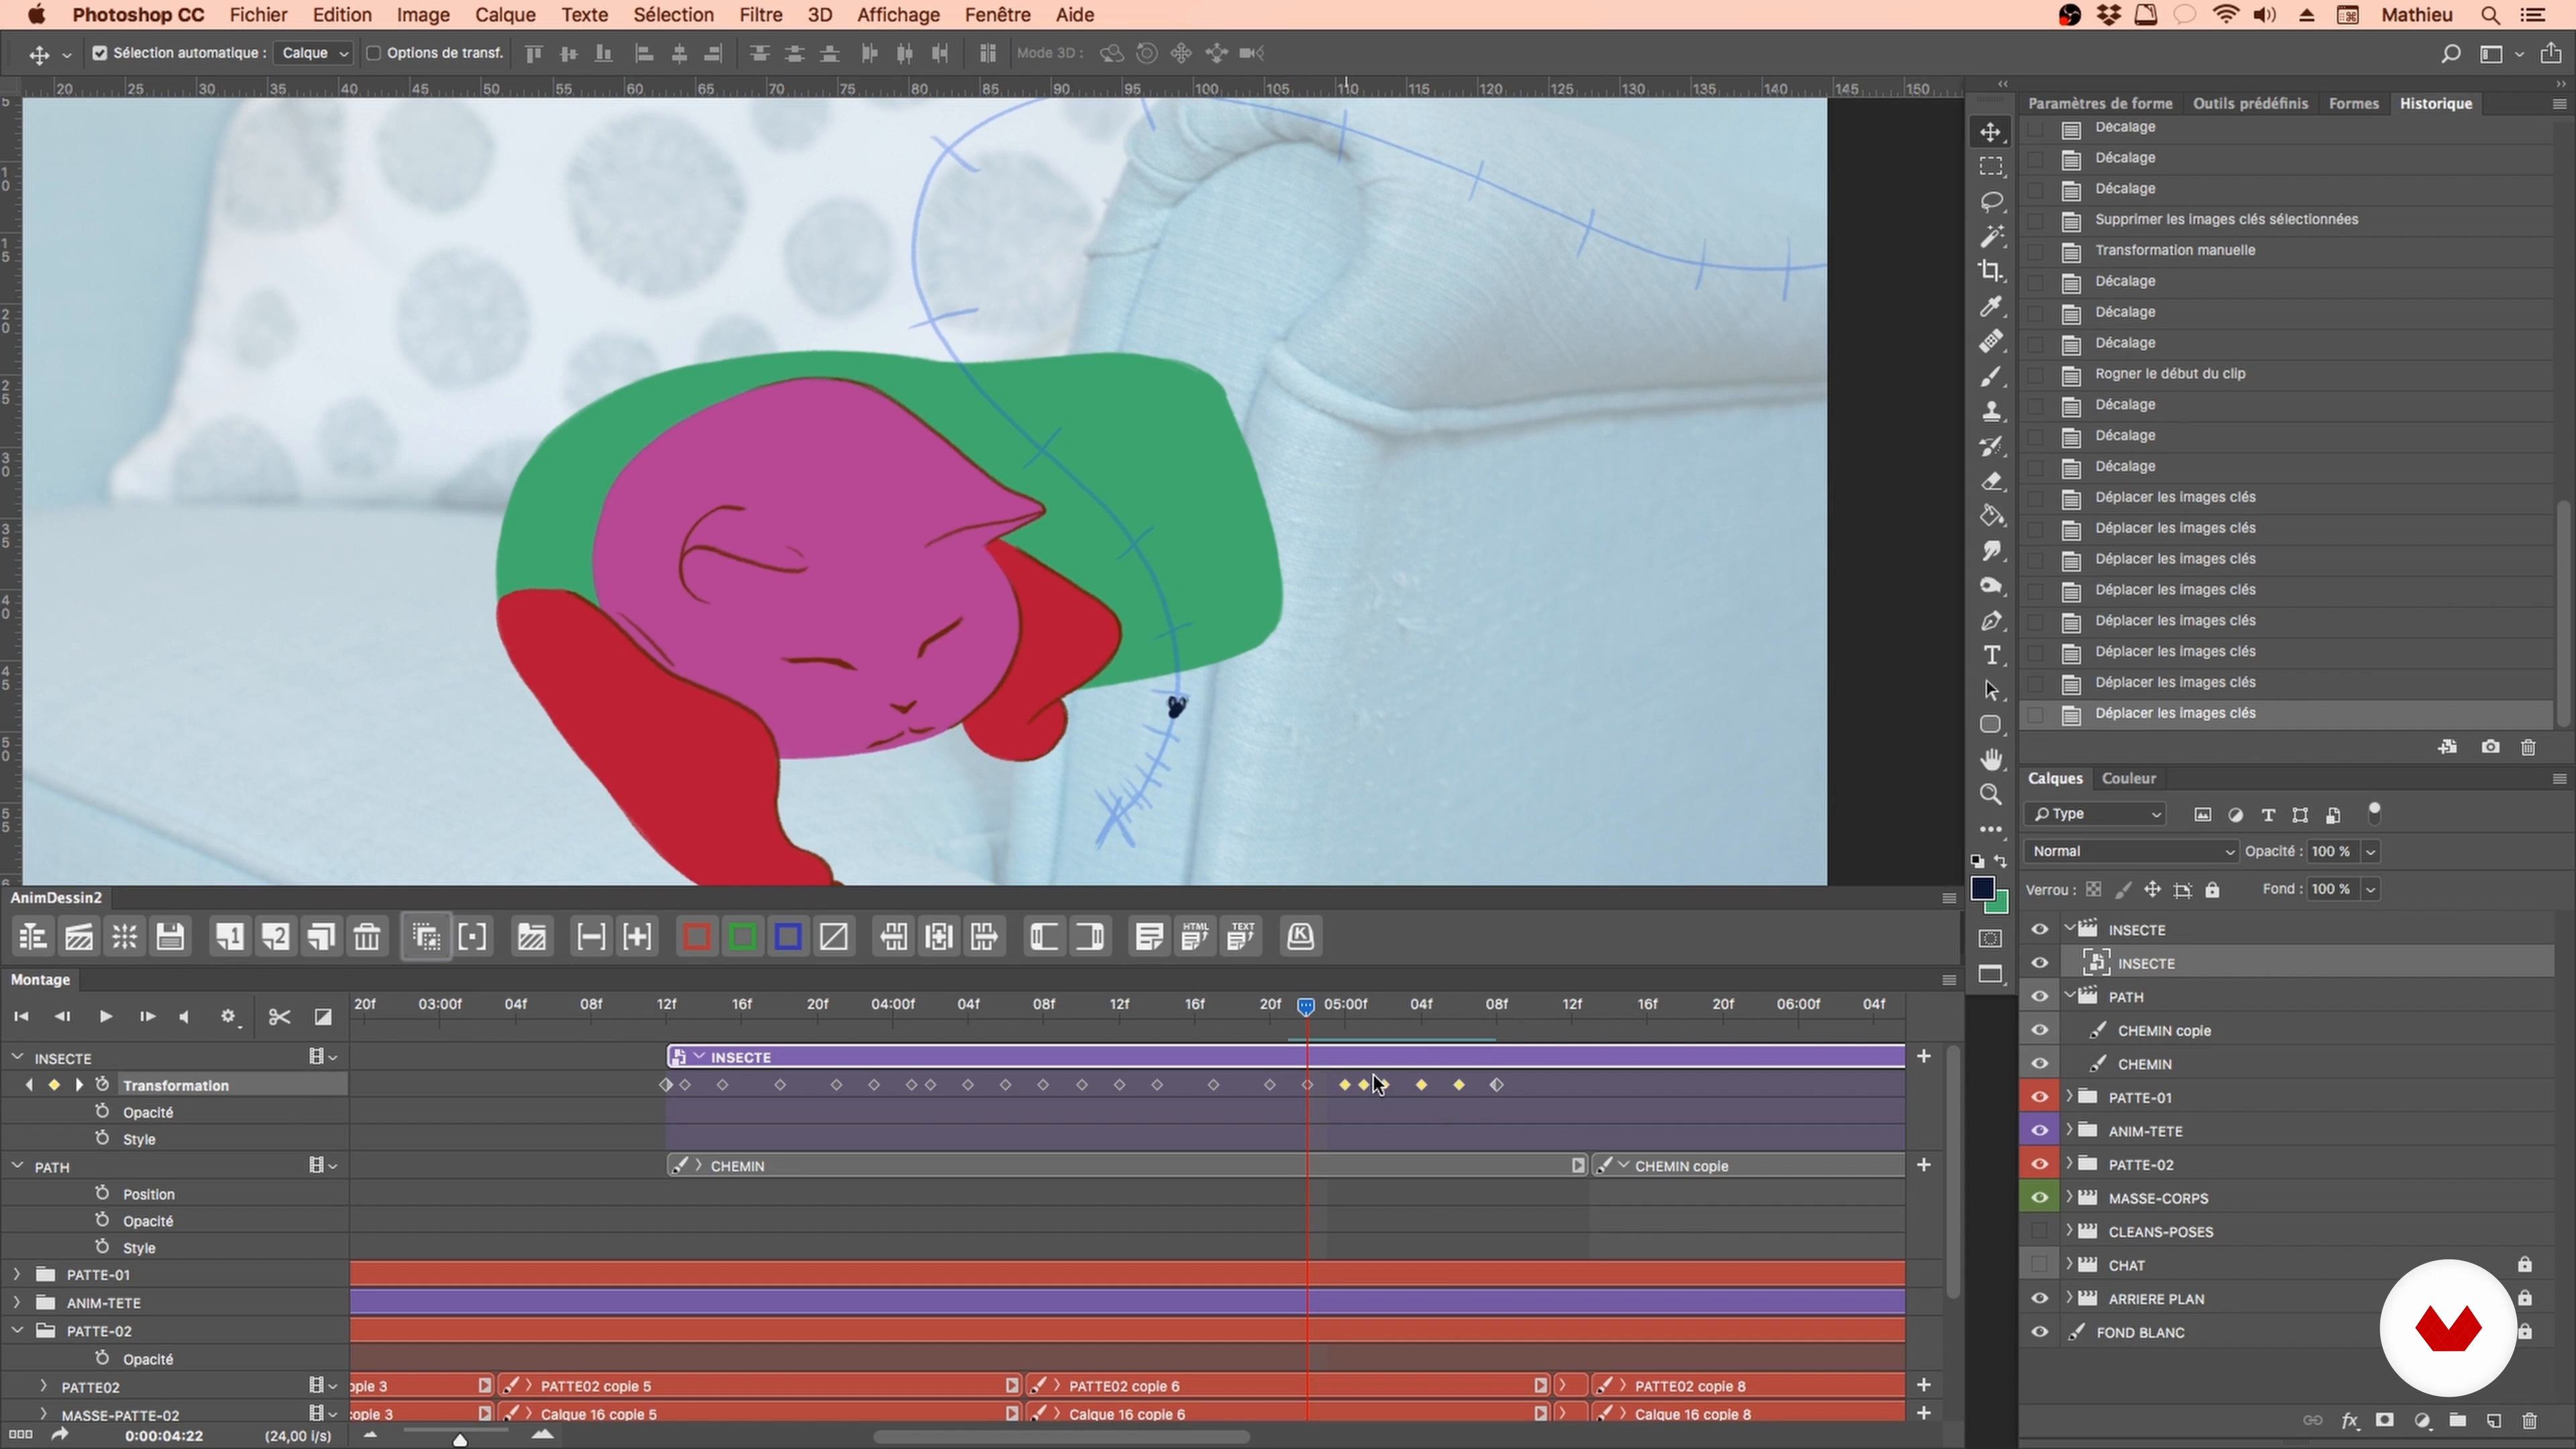Select the Clone Stamp tool
Image resolution: width=2576 pixels, height=1449 pixels.
(1990, 411)
